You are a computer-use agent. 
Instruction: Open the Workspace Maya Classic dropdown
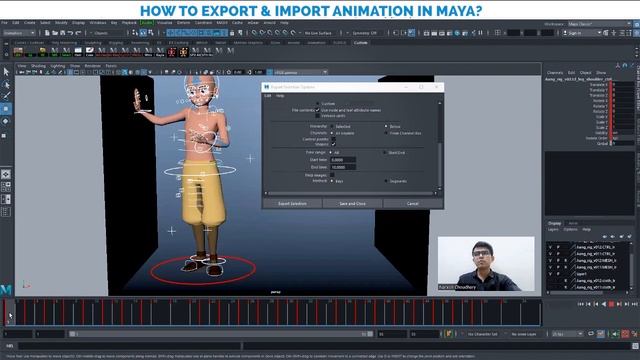(x=599, y=24)
